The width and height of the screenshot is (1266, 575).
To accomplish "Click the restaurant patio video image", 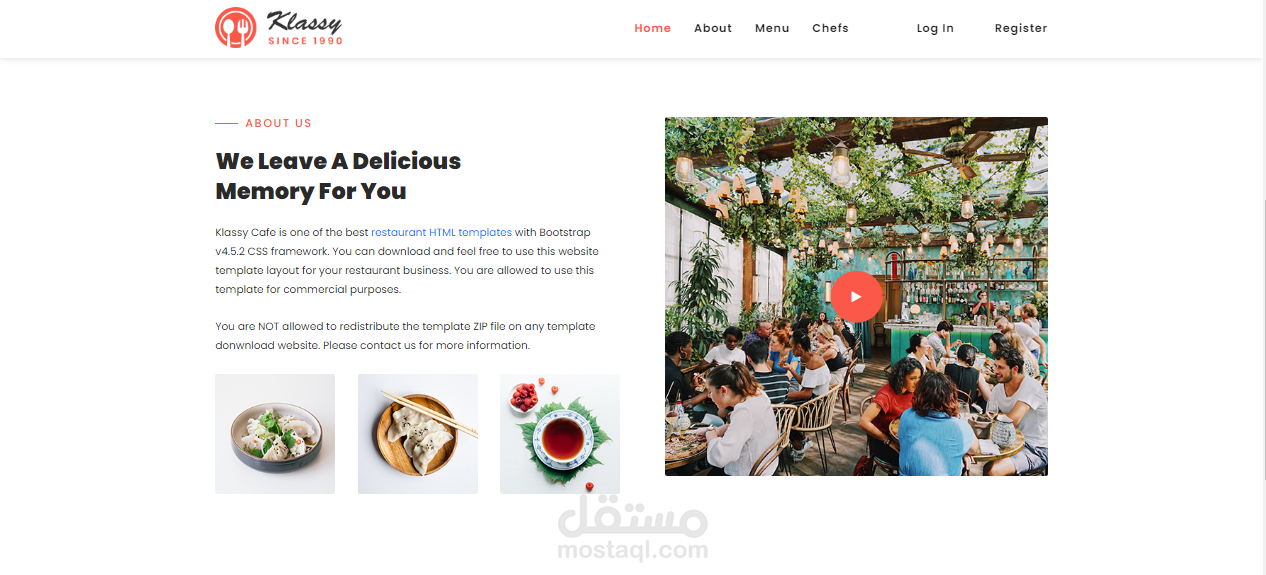I will click(856, 296).
